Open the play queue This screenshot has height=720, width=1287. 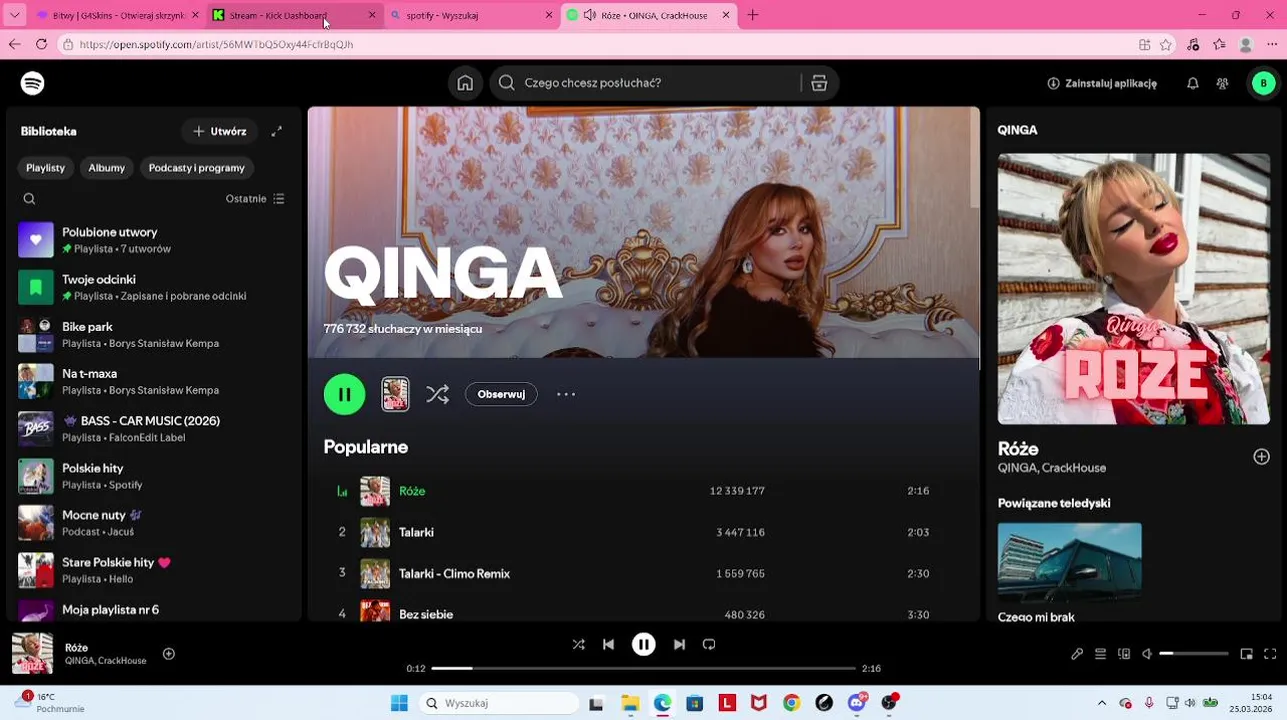click(x=1100, y=654)
